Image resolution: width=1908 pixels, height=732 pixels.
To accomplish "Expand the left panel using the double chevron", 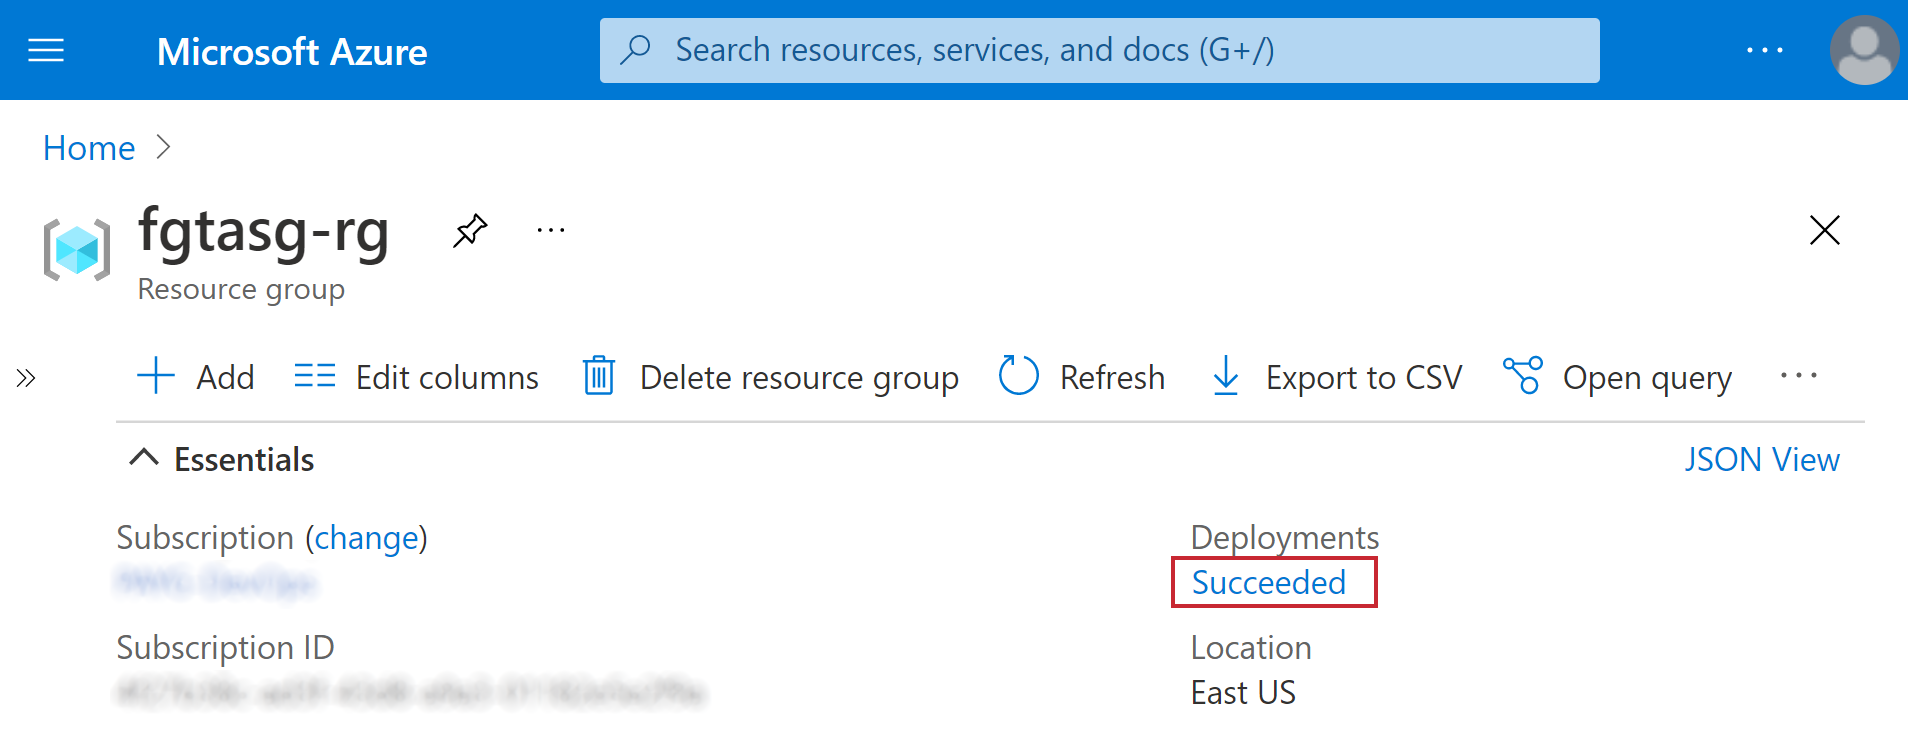I will click(25, 378).
